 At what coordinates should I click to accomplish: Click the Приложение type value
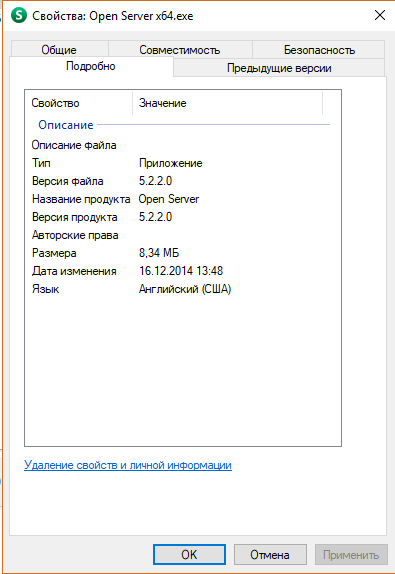point(171,163)
